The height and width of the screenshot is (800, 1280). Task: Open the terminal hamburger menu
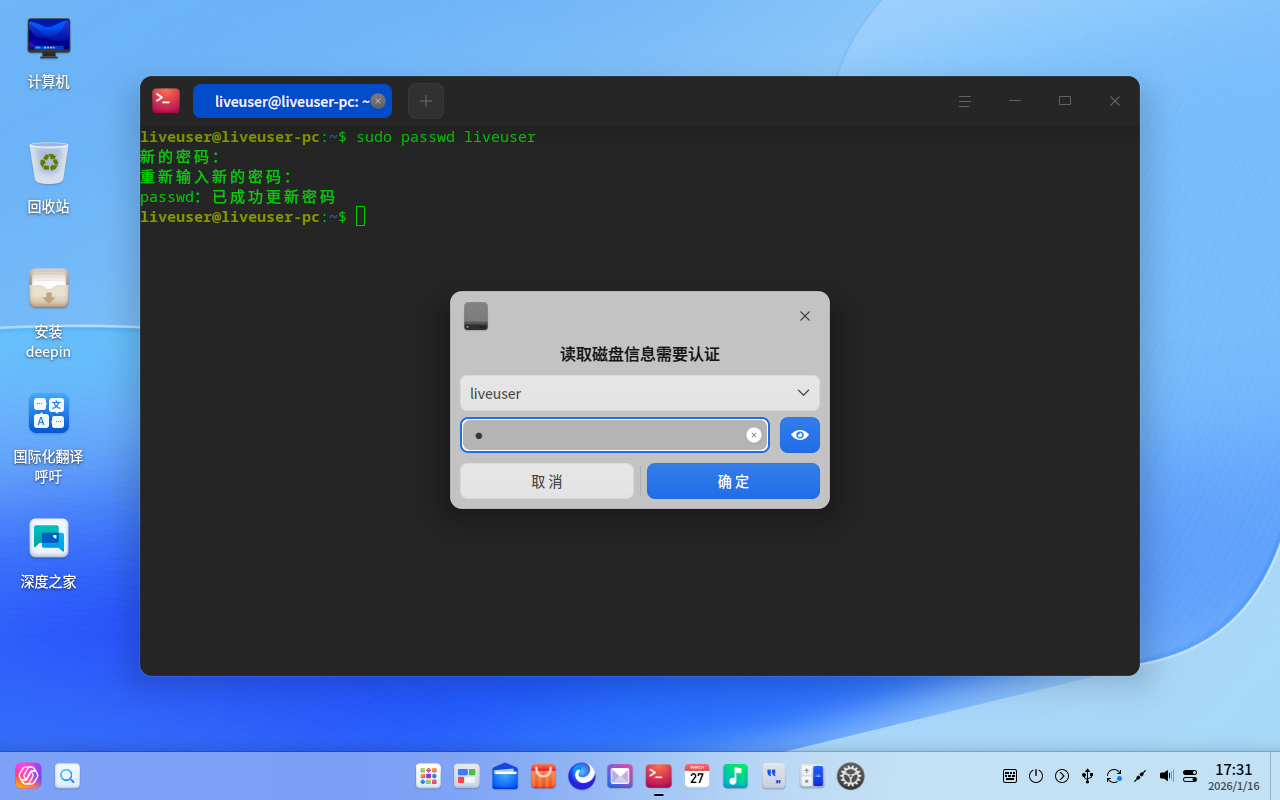pos(965,101)
